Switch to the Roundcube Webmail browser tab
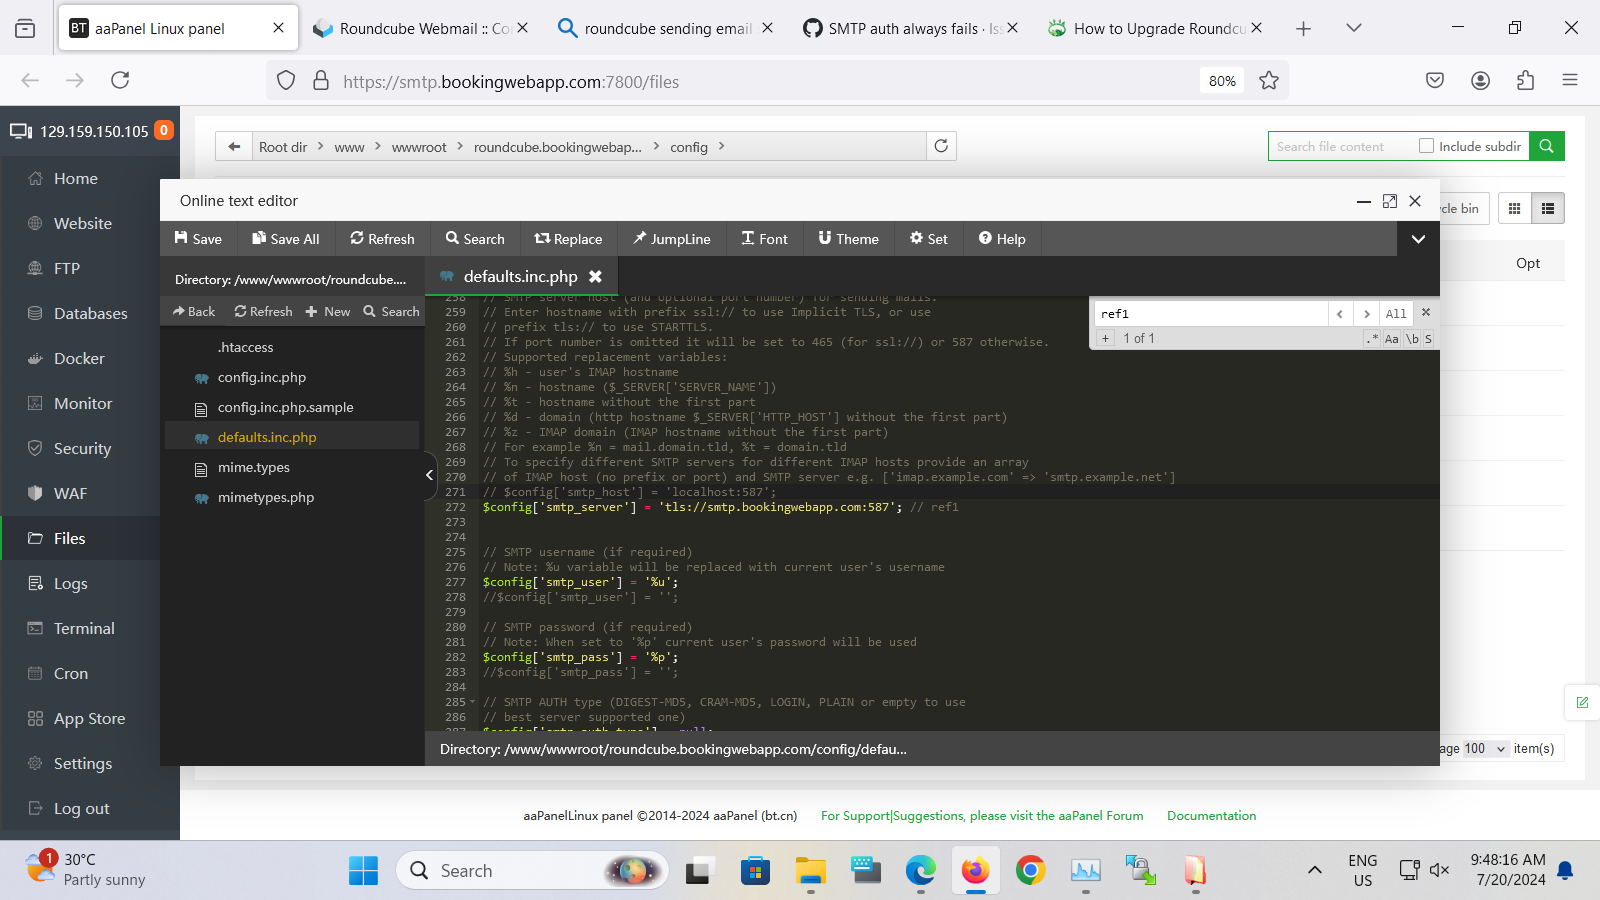 420,28
